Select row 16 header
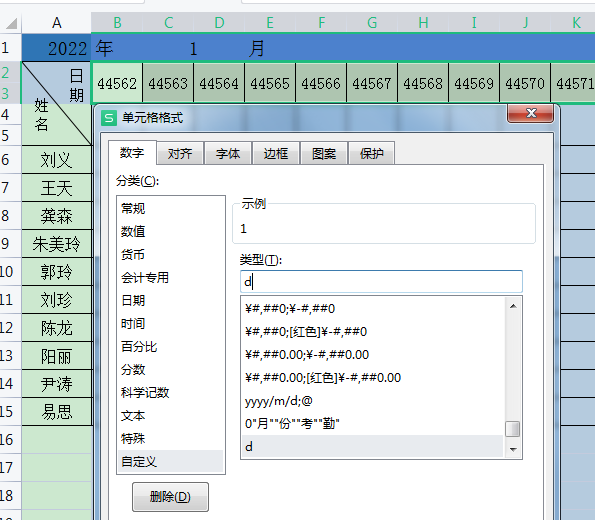Screen dimensions: 595x520 [10, 440]
